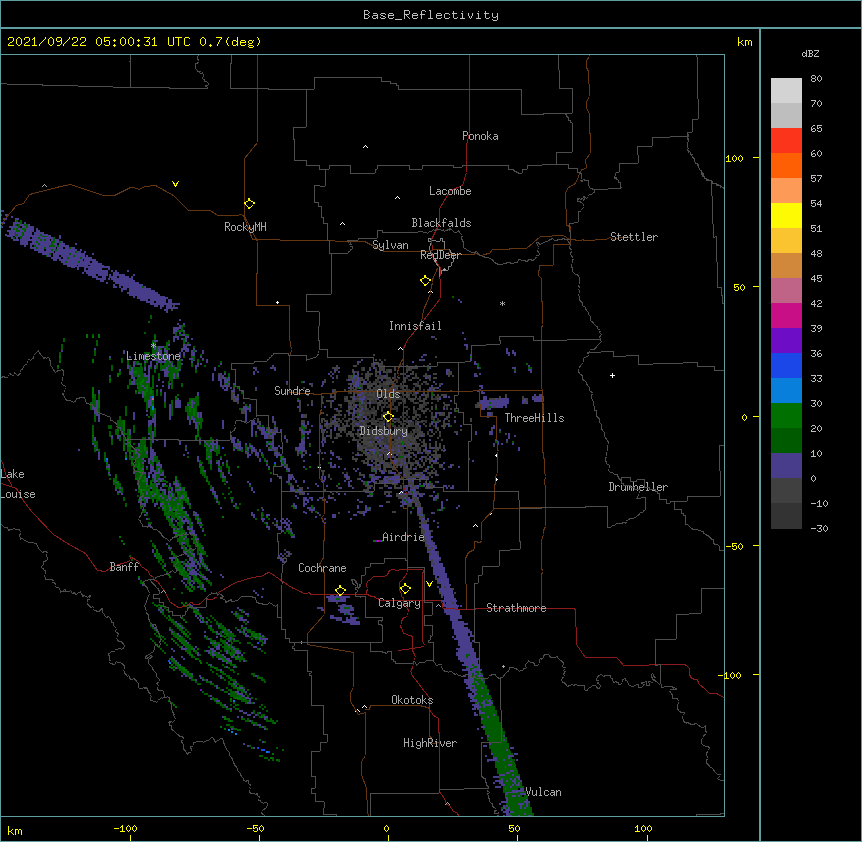Click the Limestone label
862x842 pixels.
coord(153,356)
